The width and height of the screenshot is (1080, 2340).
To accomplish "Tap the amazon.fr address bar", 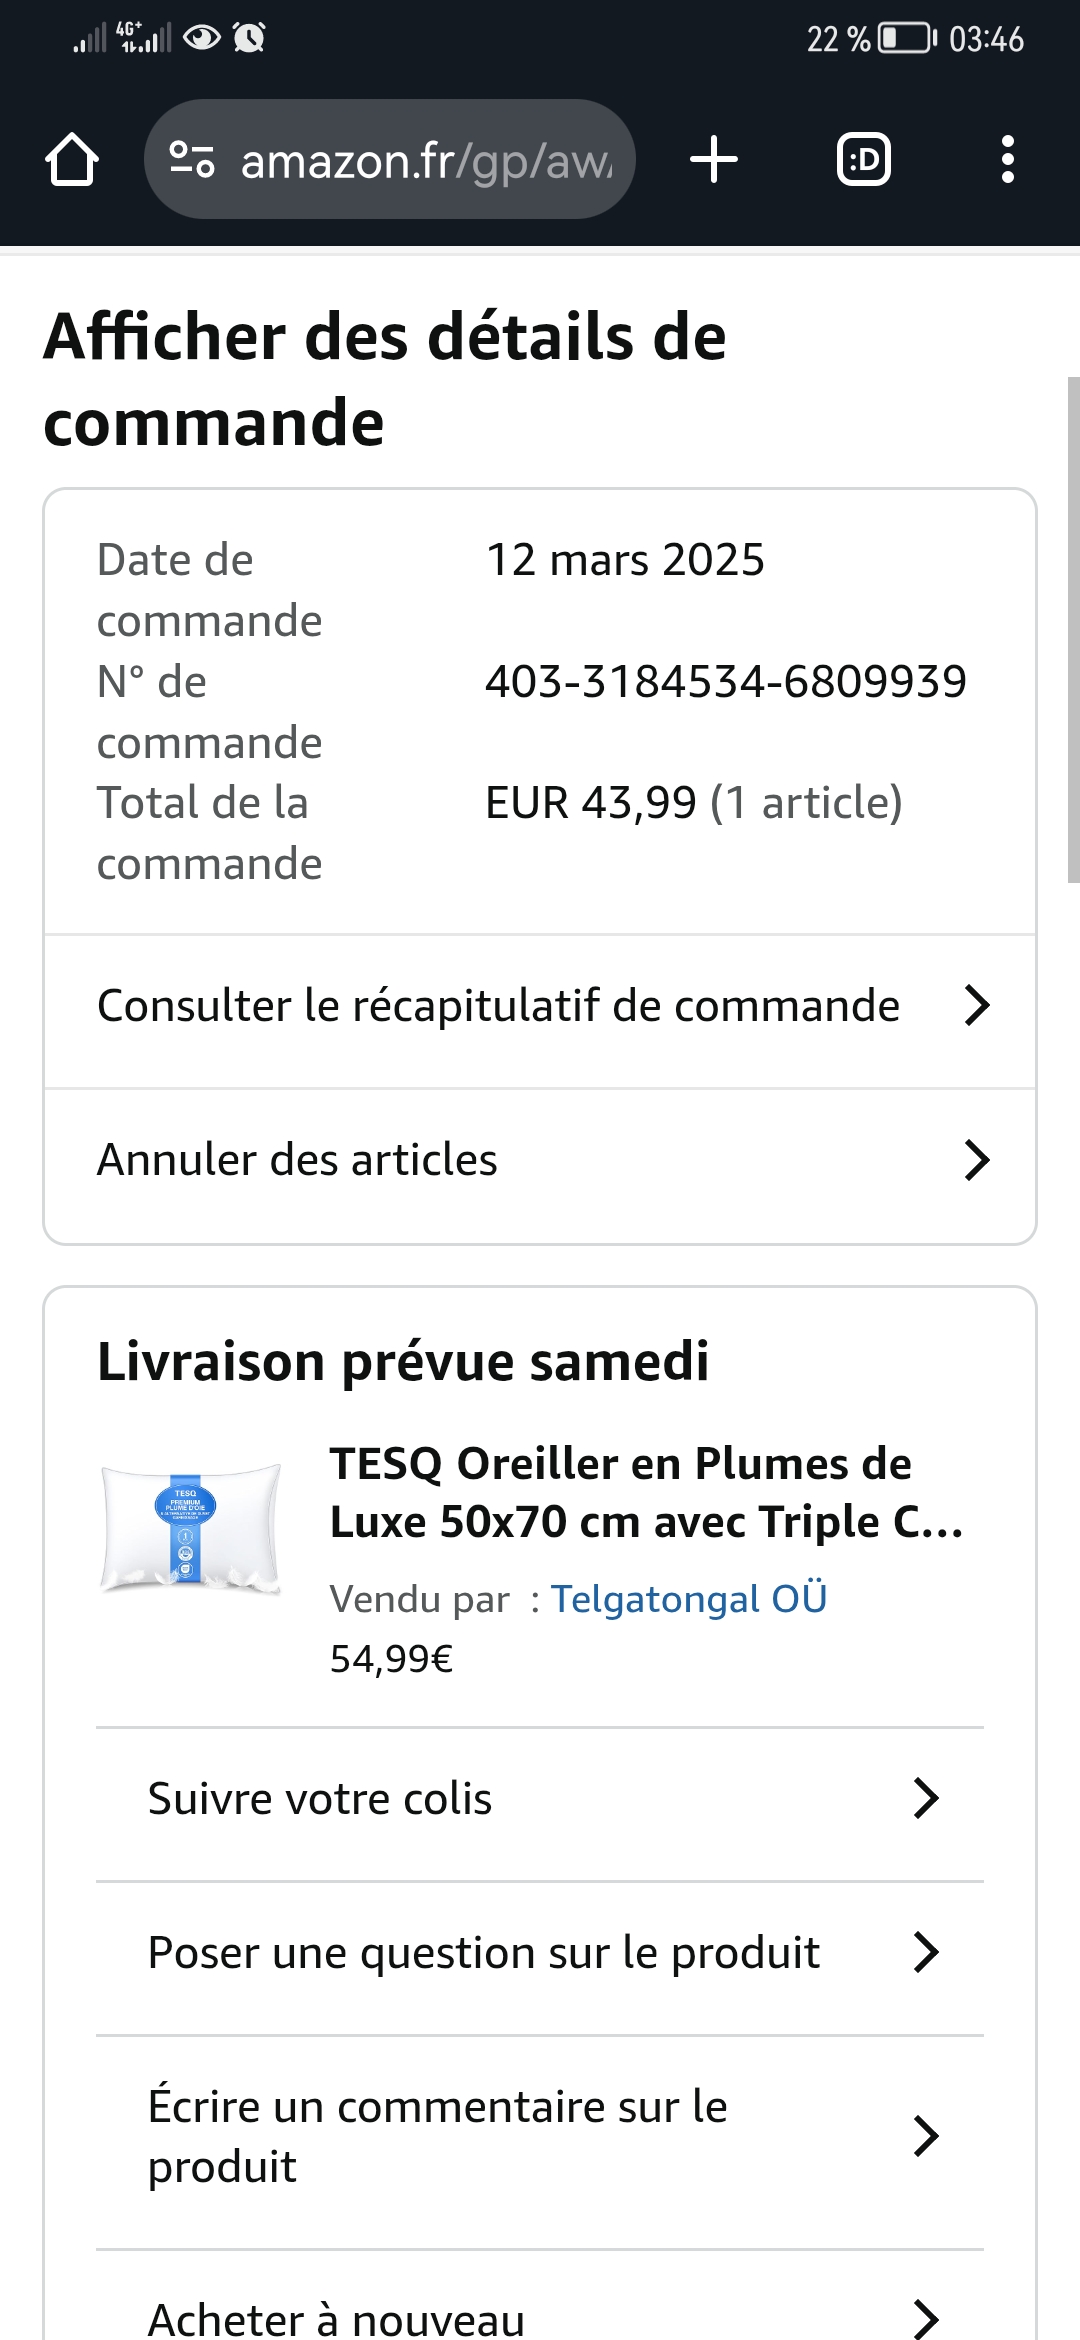I will [x=425, y=160].
